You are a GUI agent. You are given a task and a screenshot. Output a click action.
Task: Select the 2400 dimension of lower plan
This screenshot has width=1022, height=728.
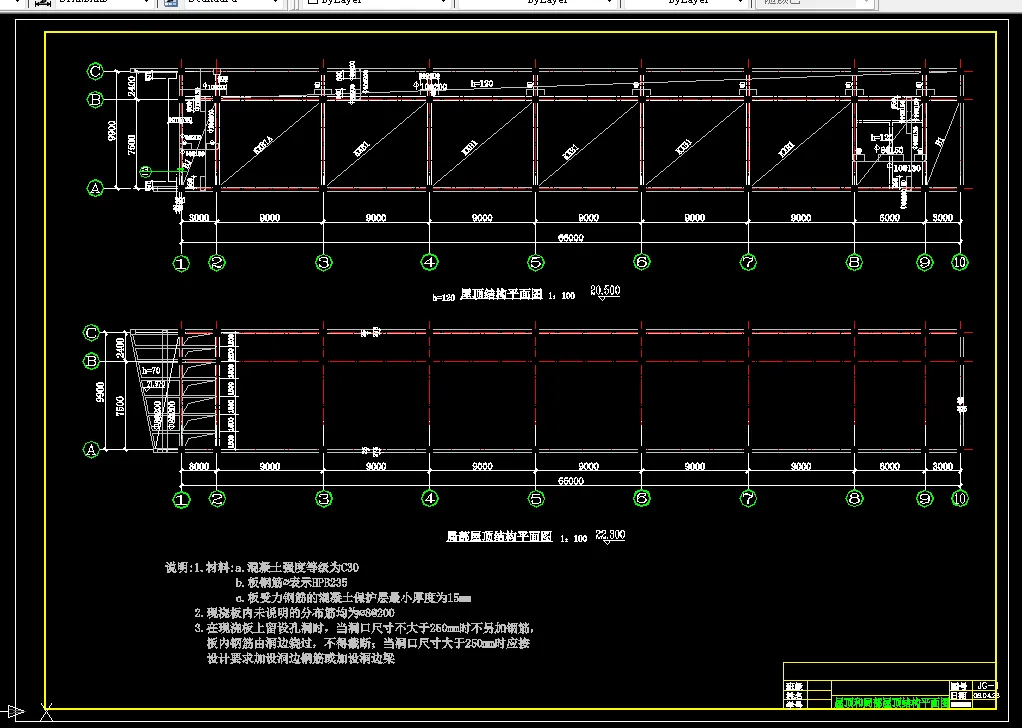coord(120,347)
